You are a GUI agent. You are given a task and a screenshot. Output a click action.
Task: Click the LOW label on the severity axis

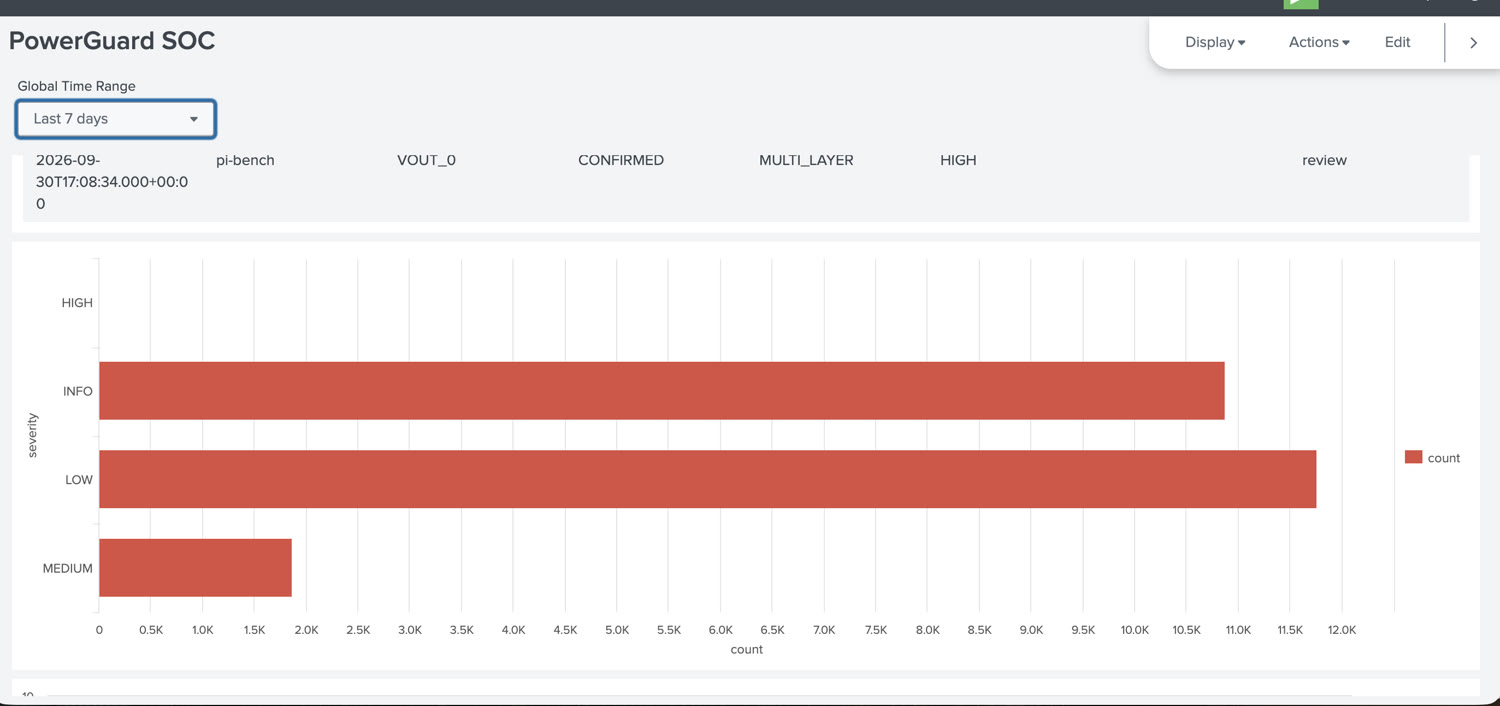click(79, 480)
